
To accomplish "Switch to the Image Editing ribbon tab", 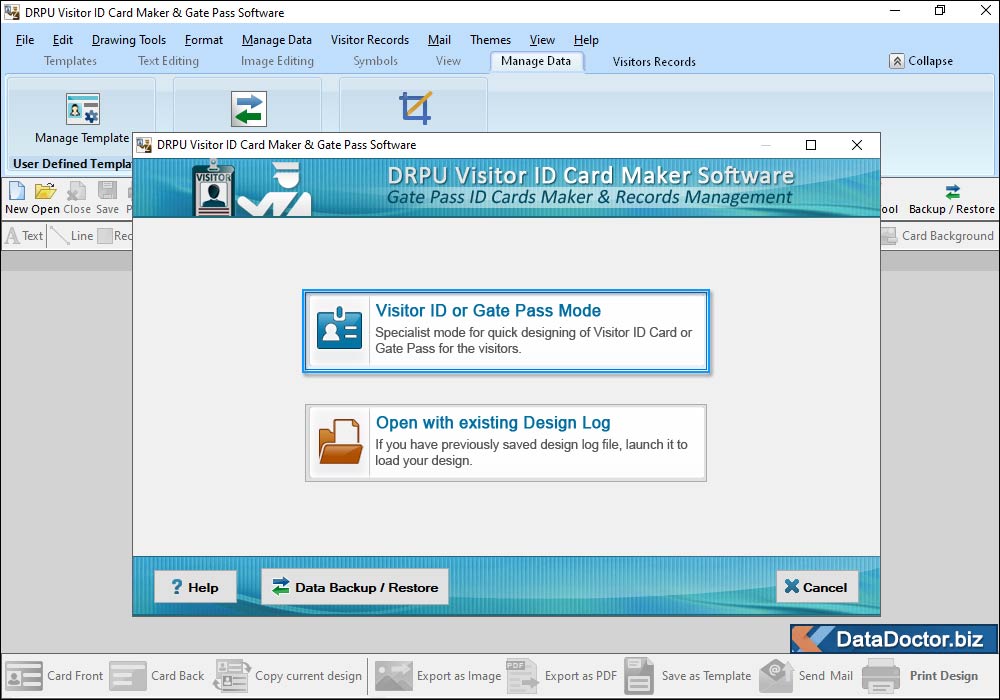I will pyautogui.click(x=277, y=61).
